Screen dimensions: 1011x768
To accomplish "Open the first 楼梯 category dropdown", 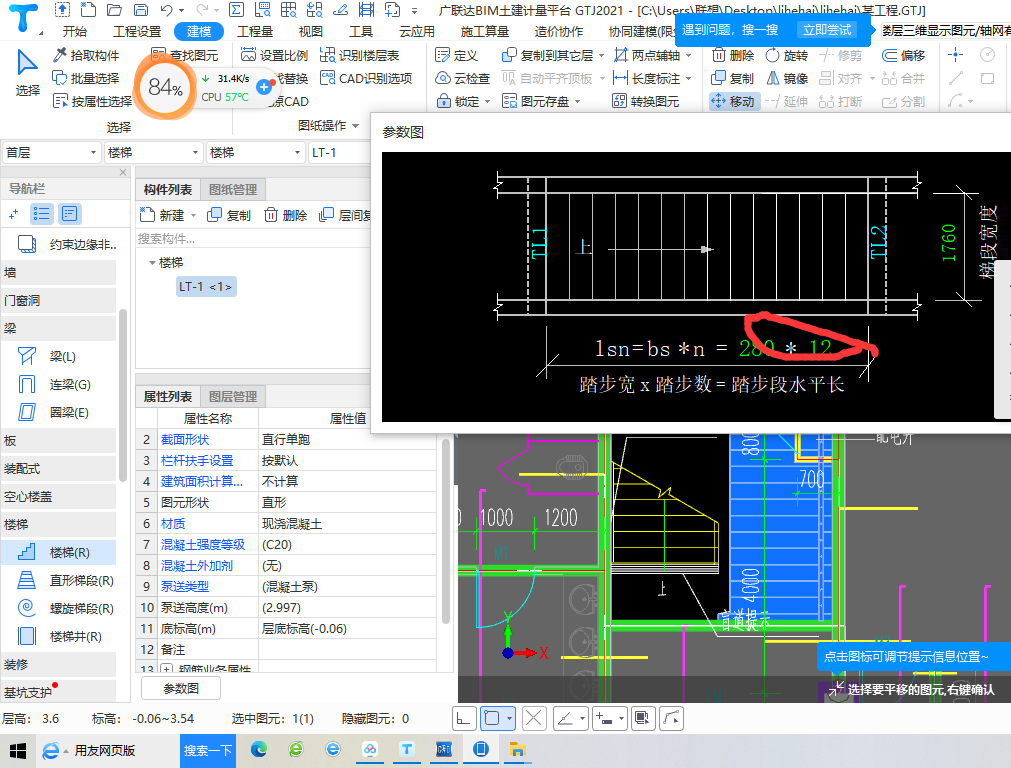I will tap(153, 153).
